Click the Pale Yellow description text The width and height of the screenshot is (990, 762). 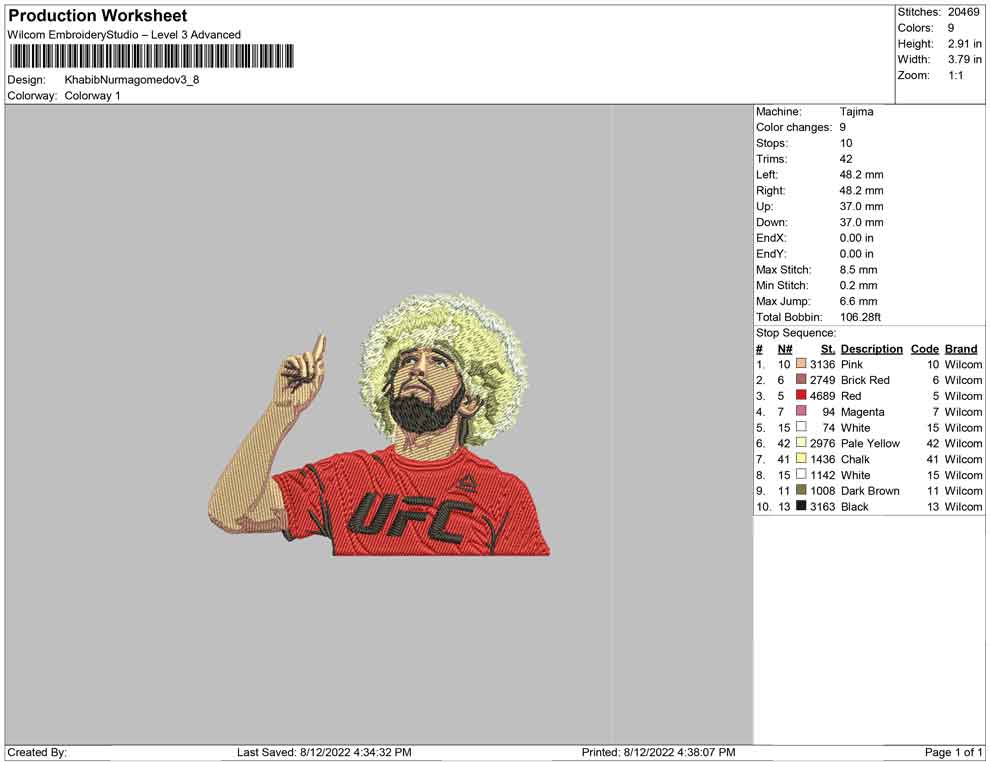pos(871,443)
